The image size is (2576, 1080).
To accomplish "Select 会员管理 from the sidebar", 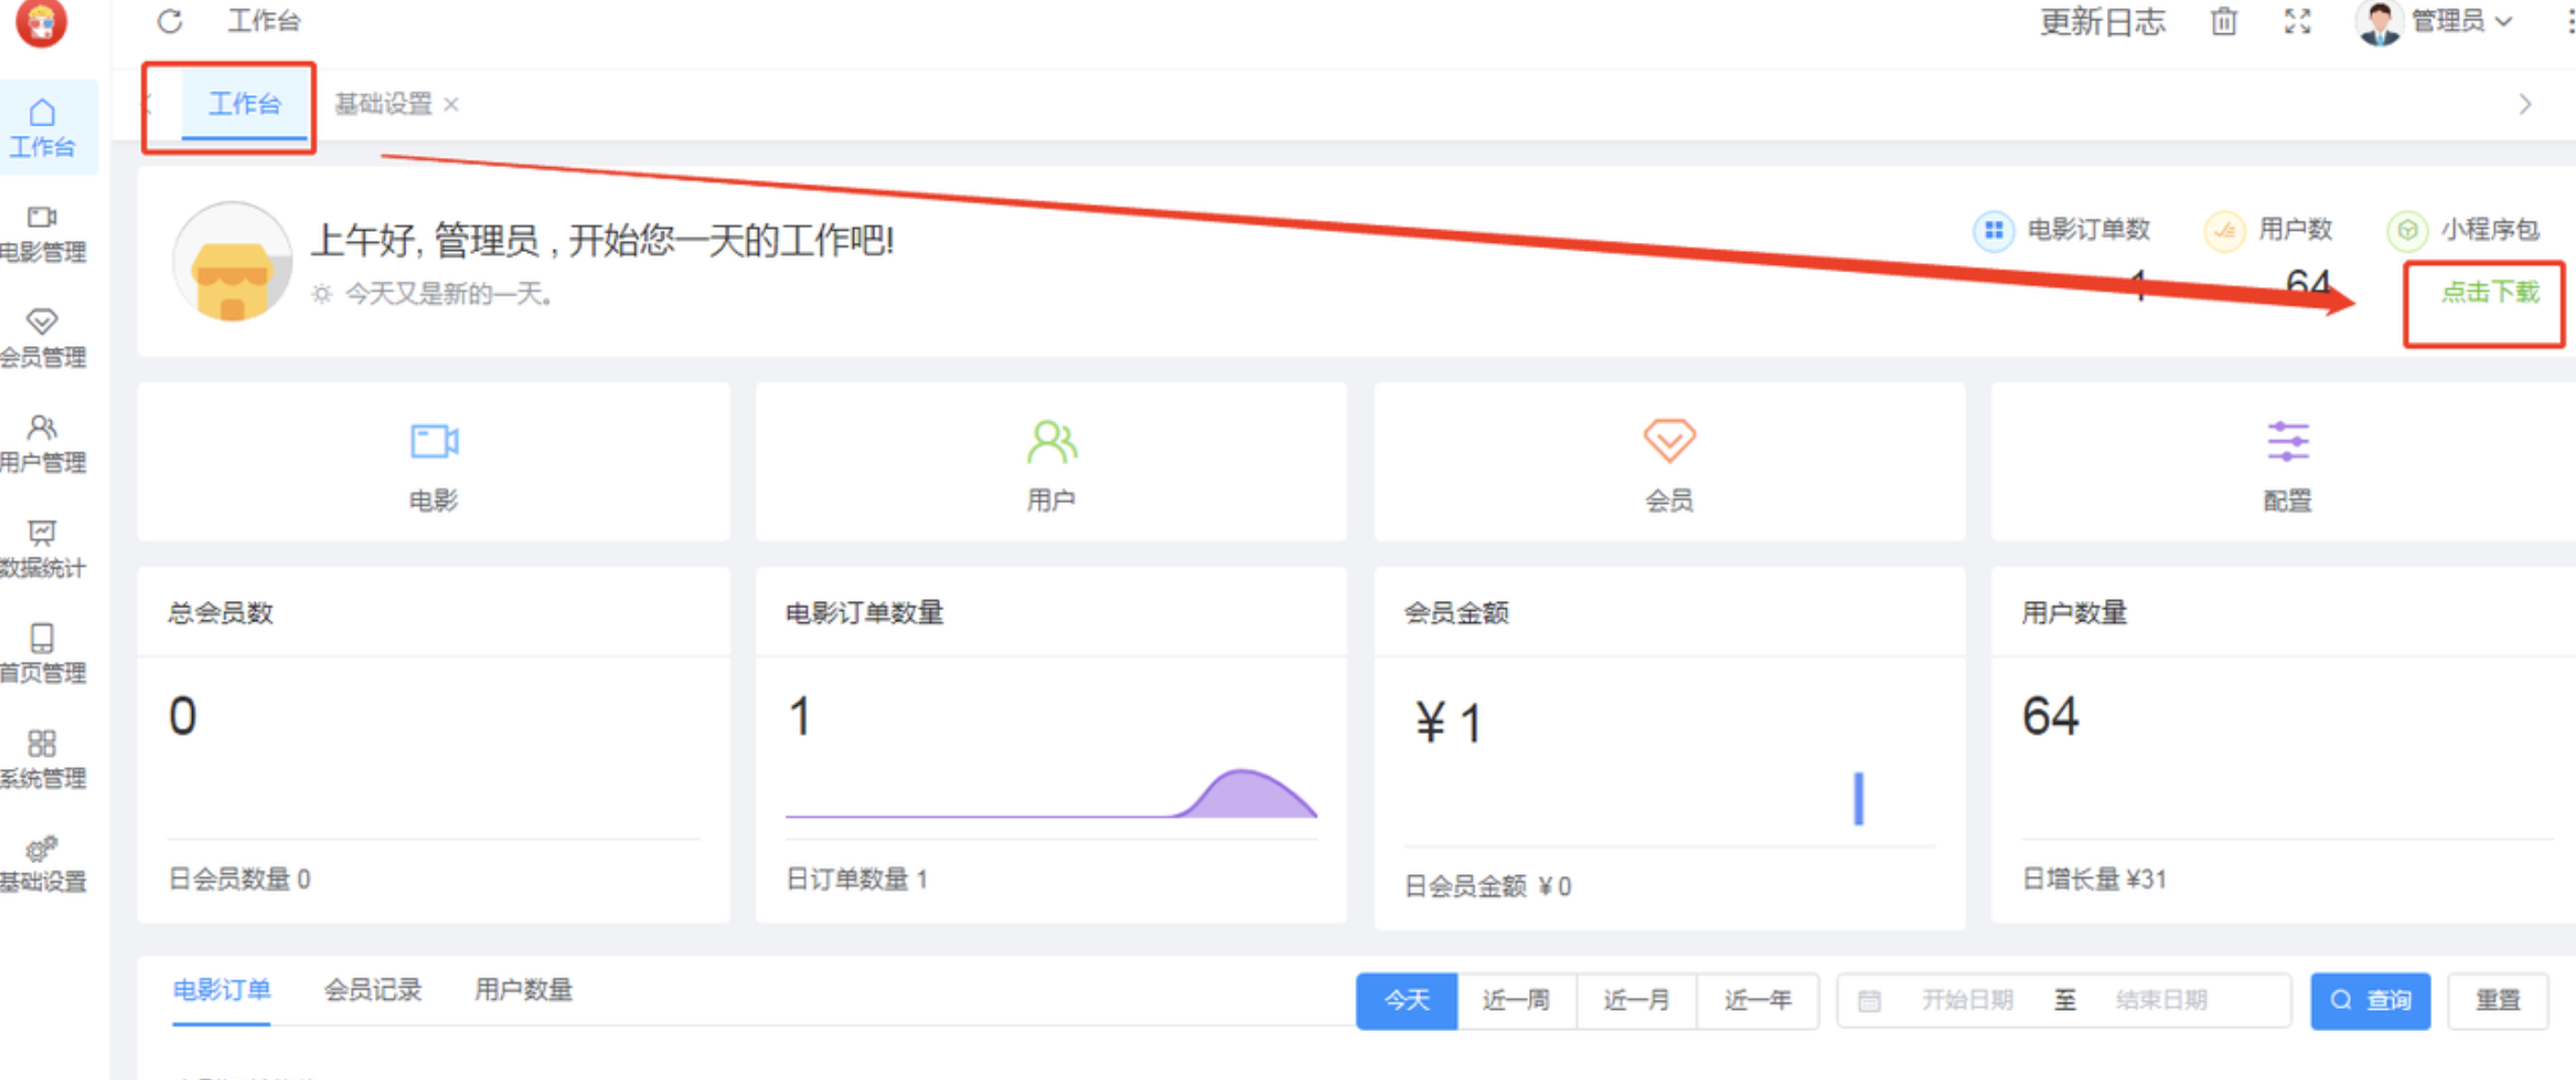I will coord(43,338).
